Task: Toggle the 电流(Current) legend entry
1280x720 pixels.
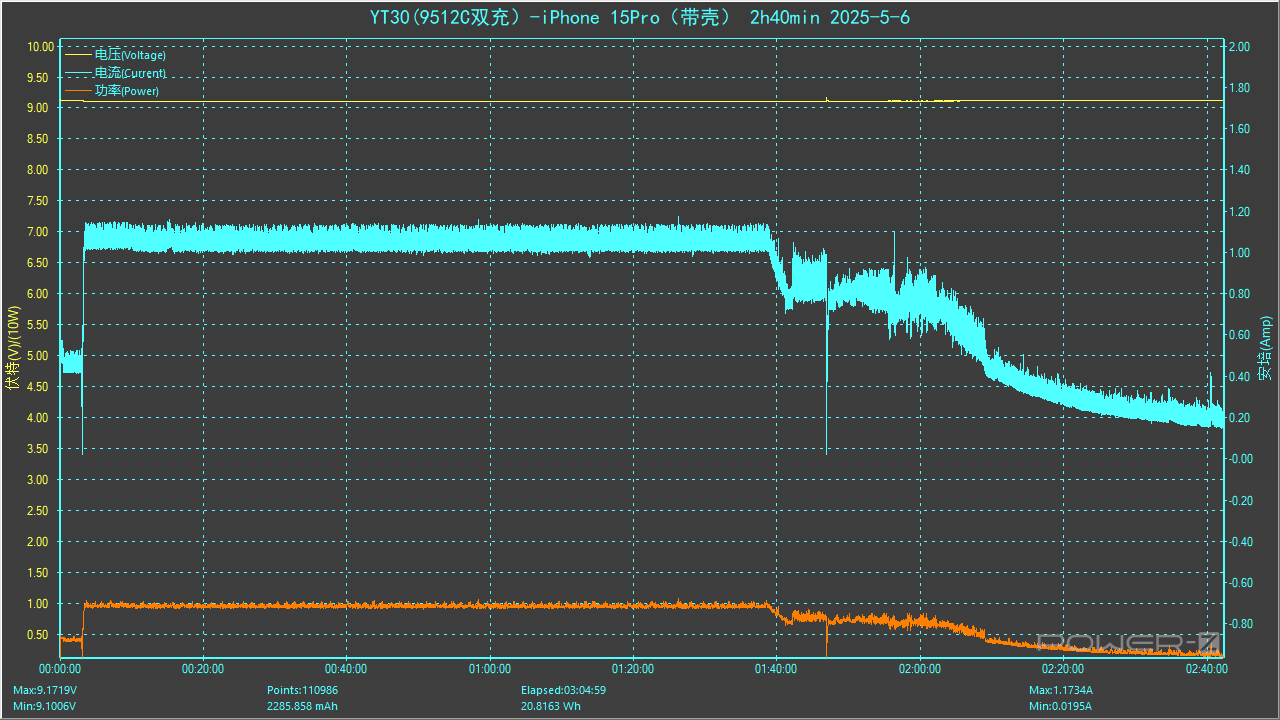Action: pyautogui.click(x=130, y=73)
